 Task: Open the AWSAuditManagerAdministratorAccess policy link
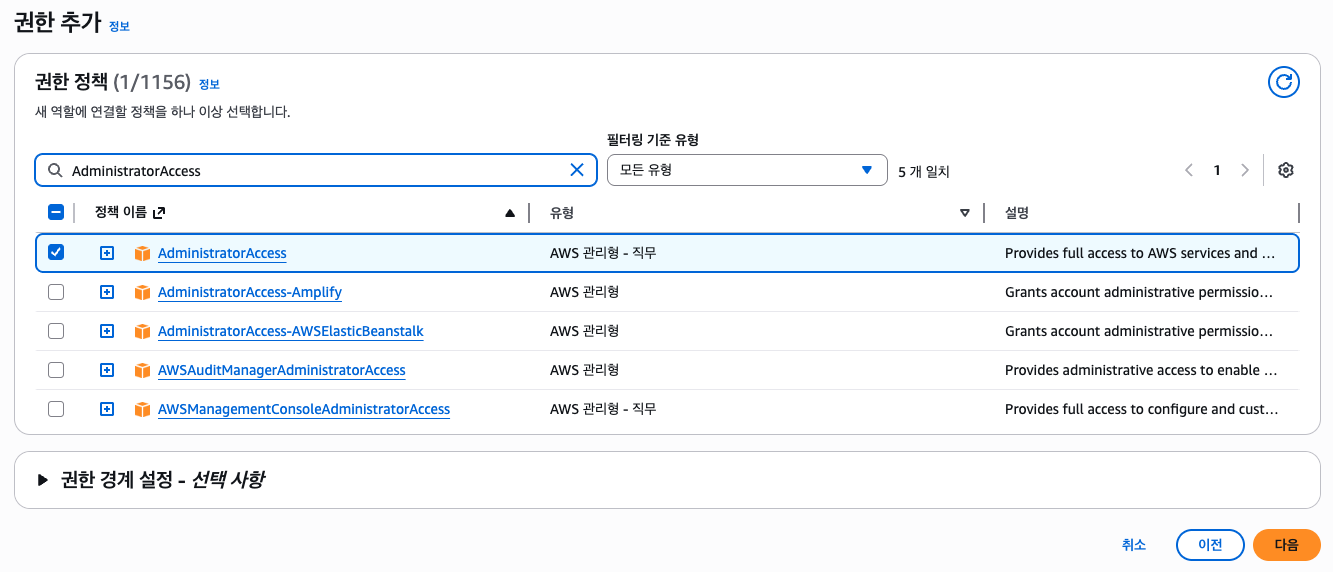(282, 370)
